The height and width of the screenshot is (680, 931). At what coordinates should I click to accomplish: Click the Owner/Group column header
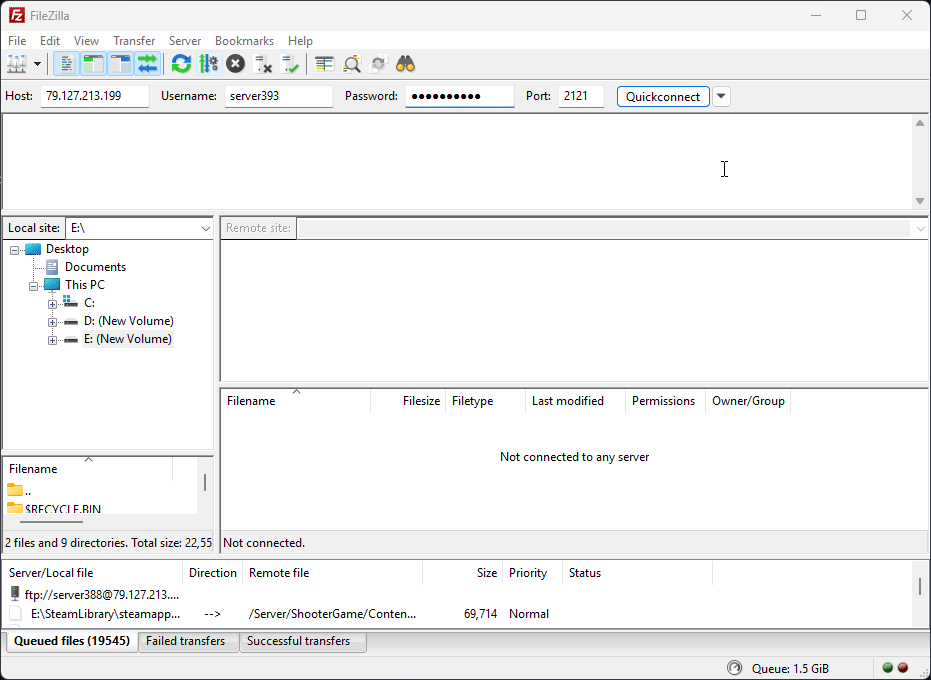point(748,401)
